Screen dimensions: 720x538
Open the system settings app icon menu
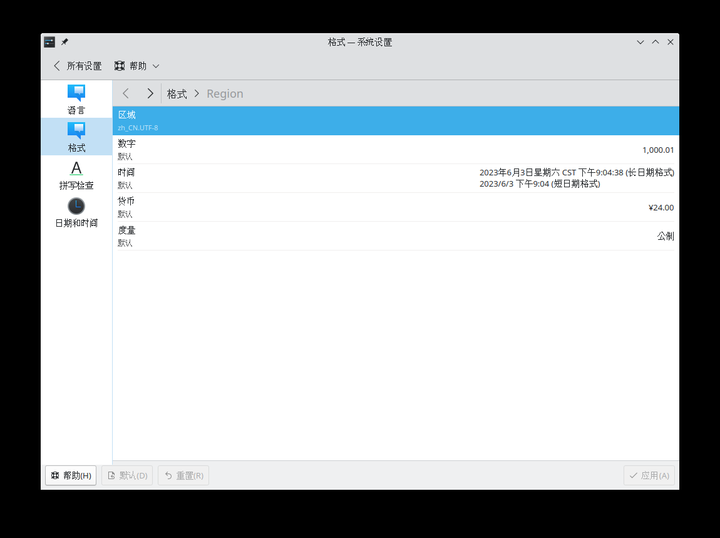pos(50,42)
